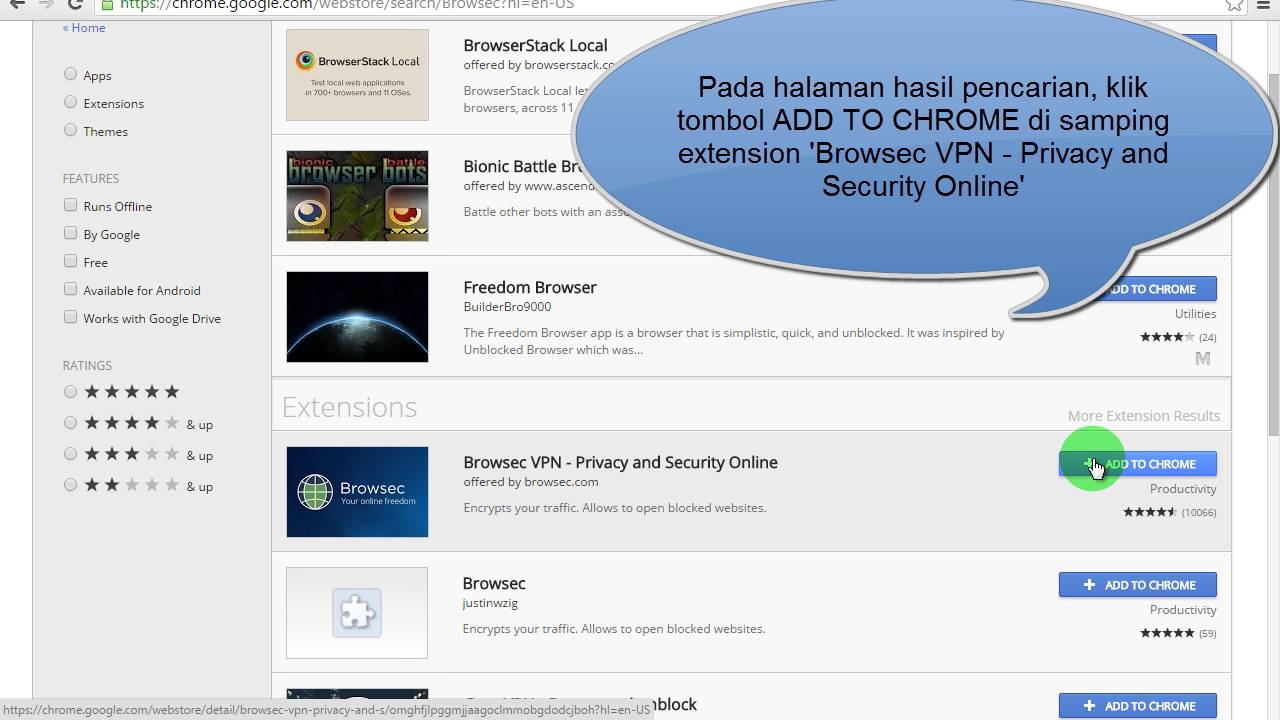
Task: Open the Bionic Battle browser bots thumbnail
Action: point(357,196)
